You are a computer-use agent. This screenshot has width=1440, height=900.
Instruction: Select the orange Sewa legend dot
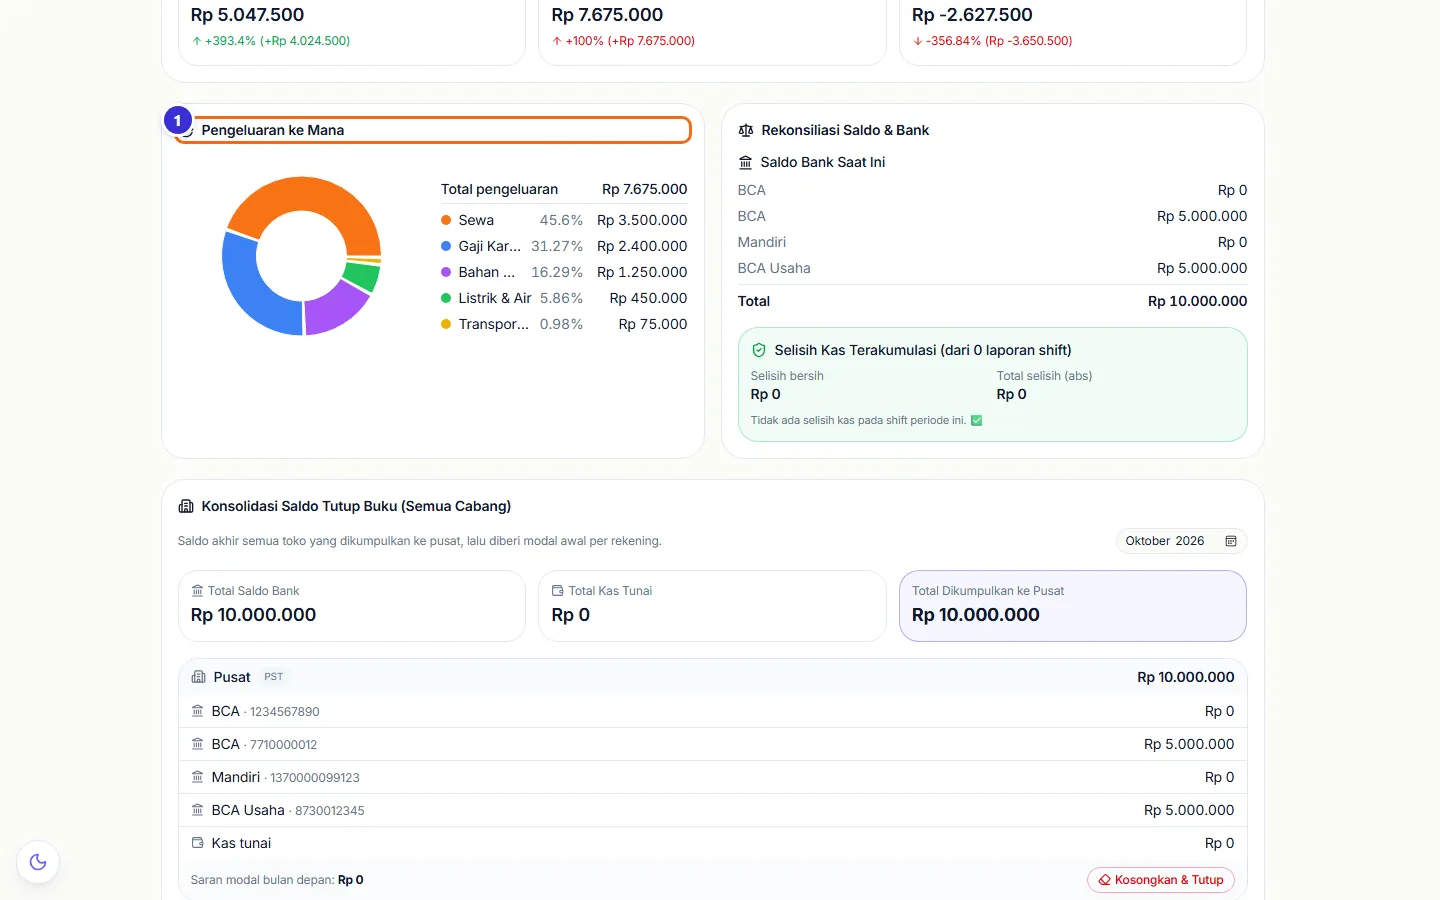click(x=446, y=220)
